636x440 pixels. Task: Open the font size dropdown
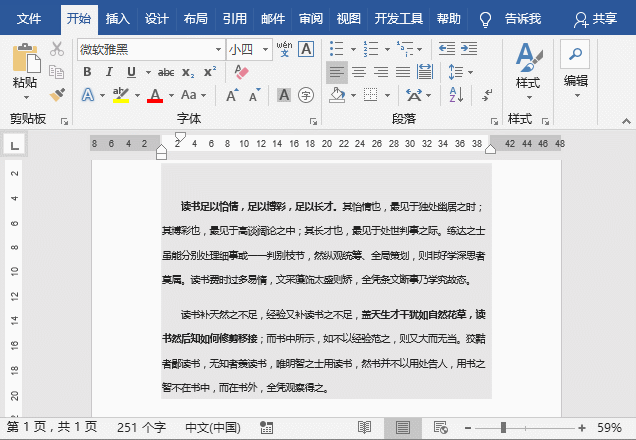click(263, 49)
